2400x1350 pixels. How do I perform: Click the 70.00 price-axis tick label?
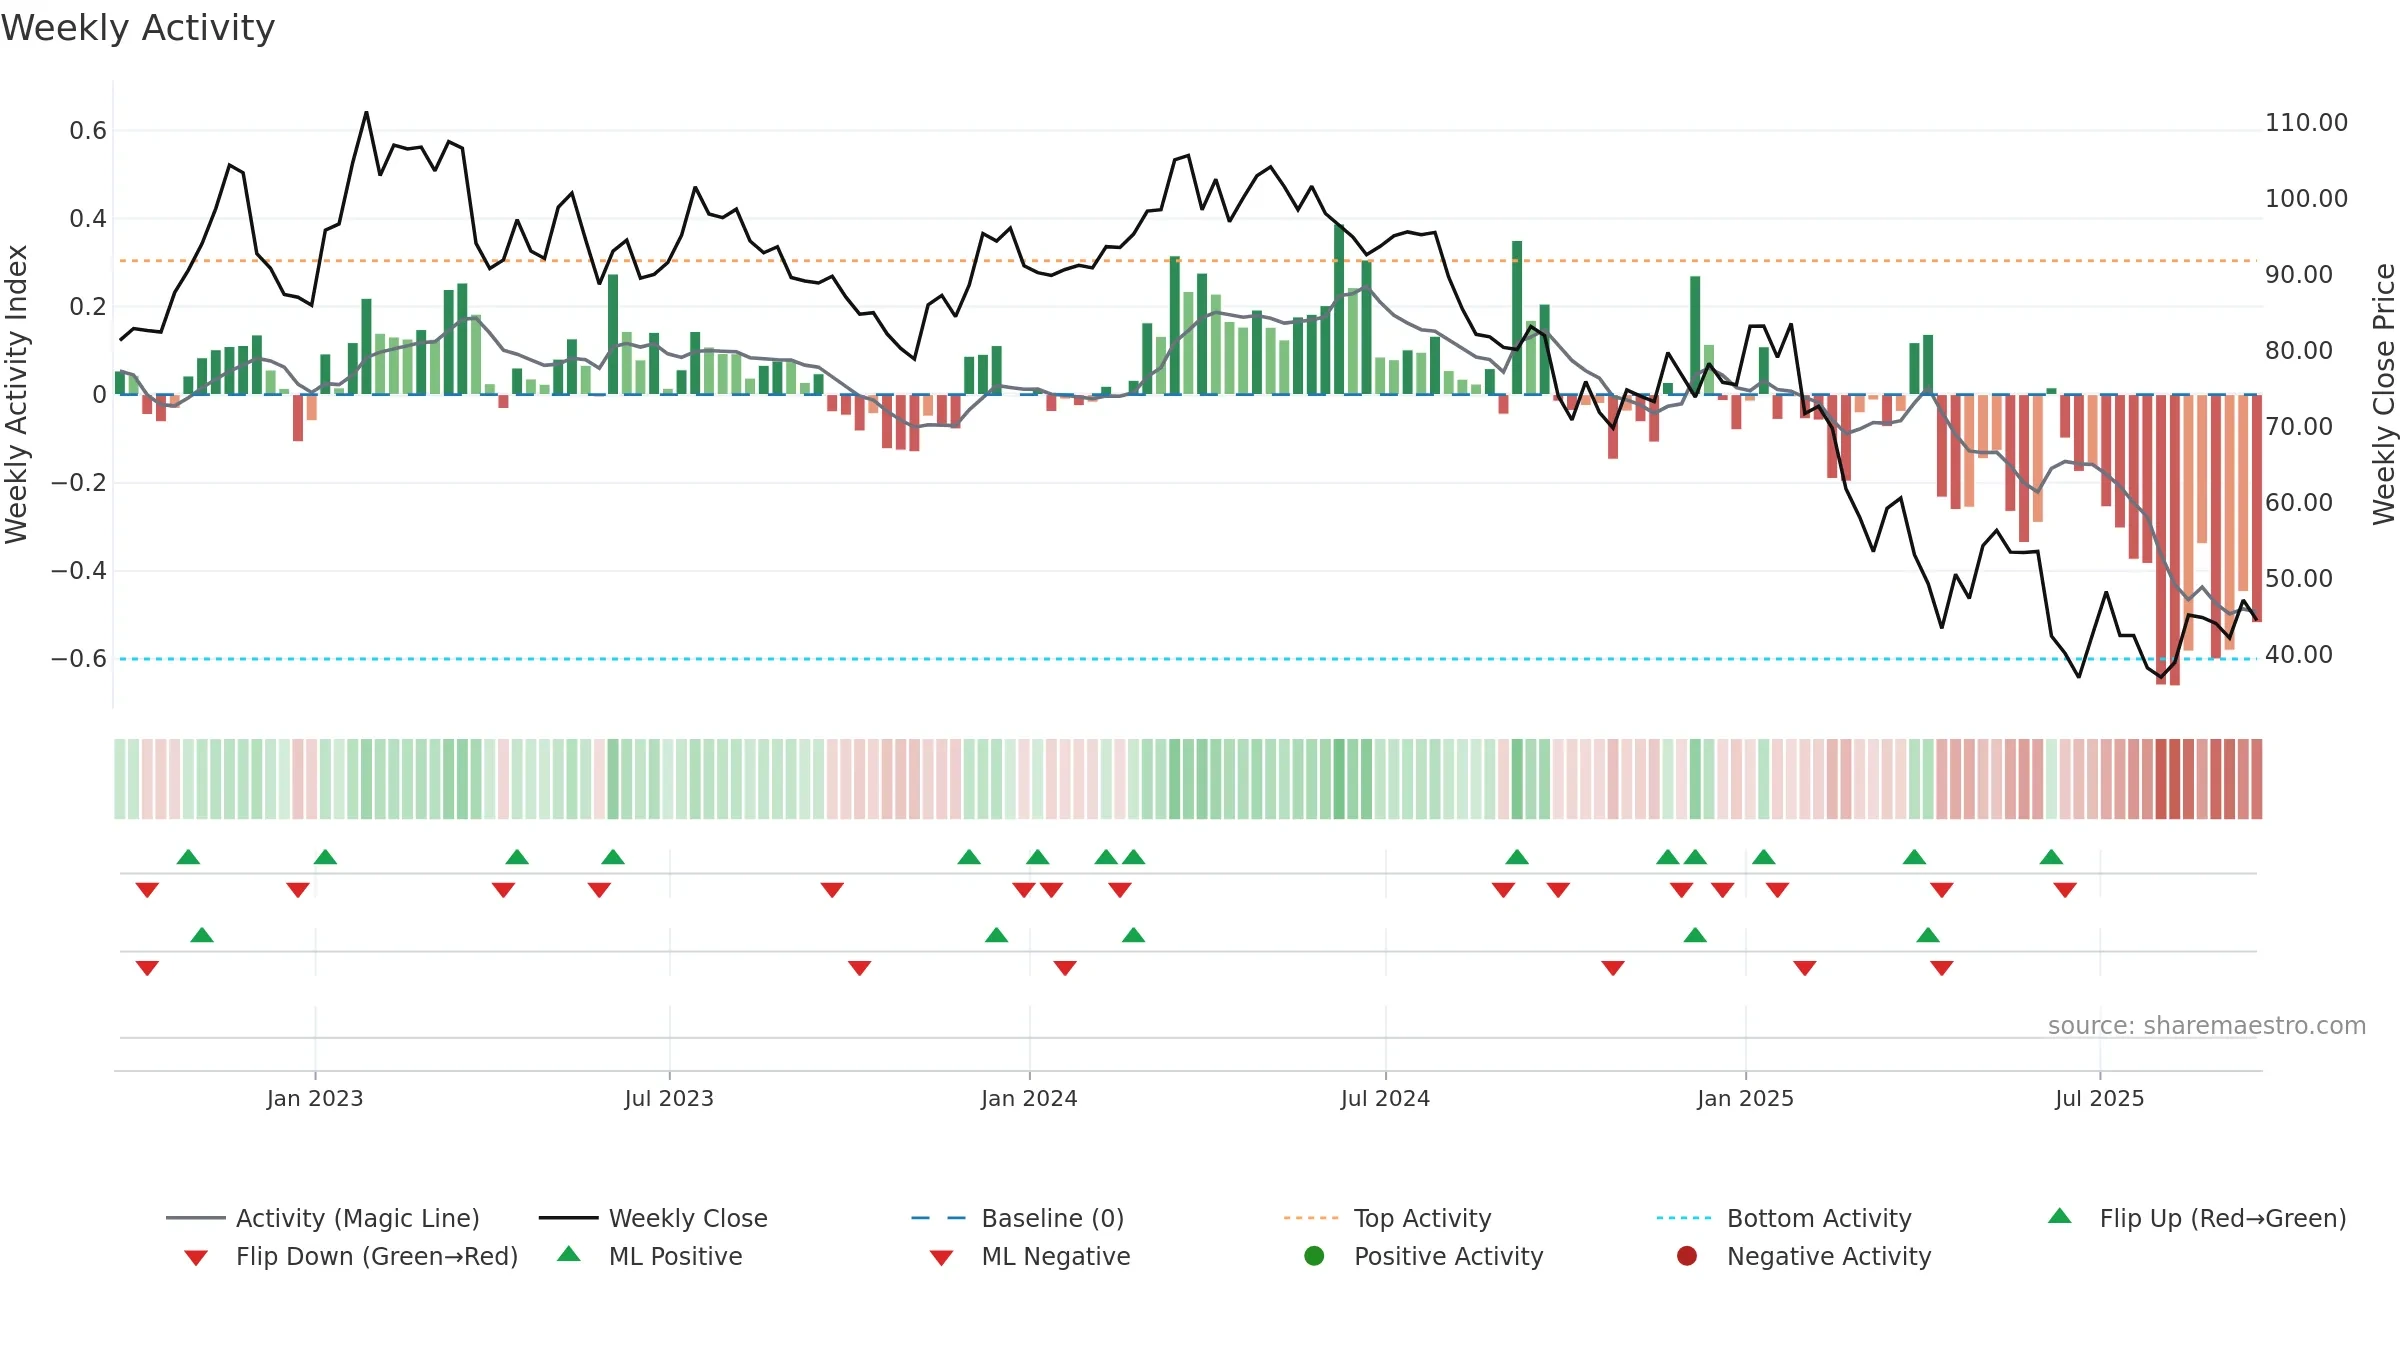pos(2299,427)
